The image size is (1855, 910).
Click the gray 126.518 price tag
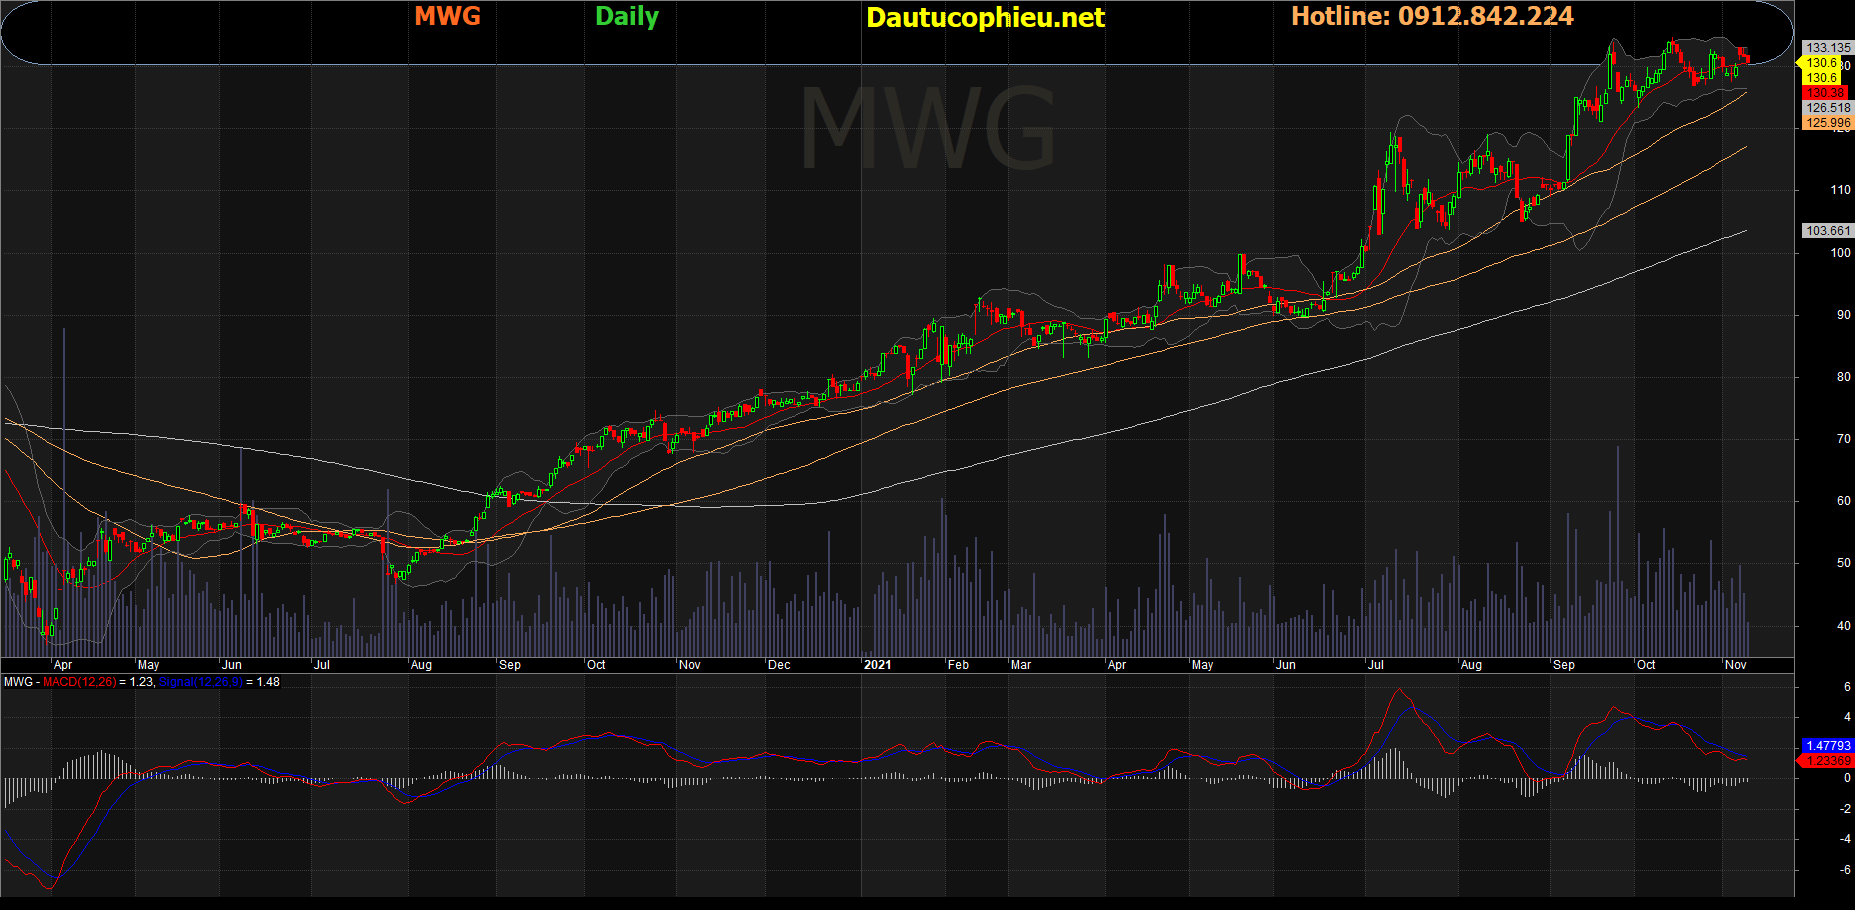[x=1828, y=108]
